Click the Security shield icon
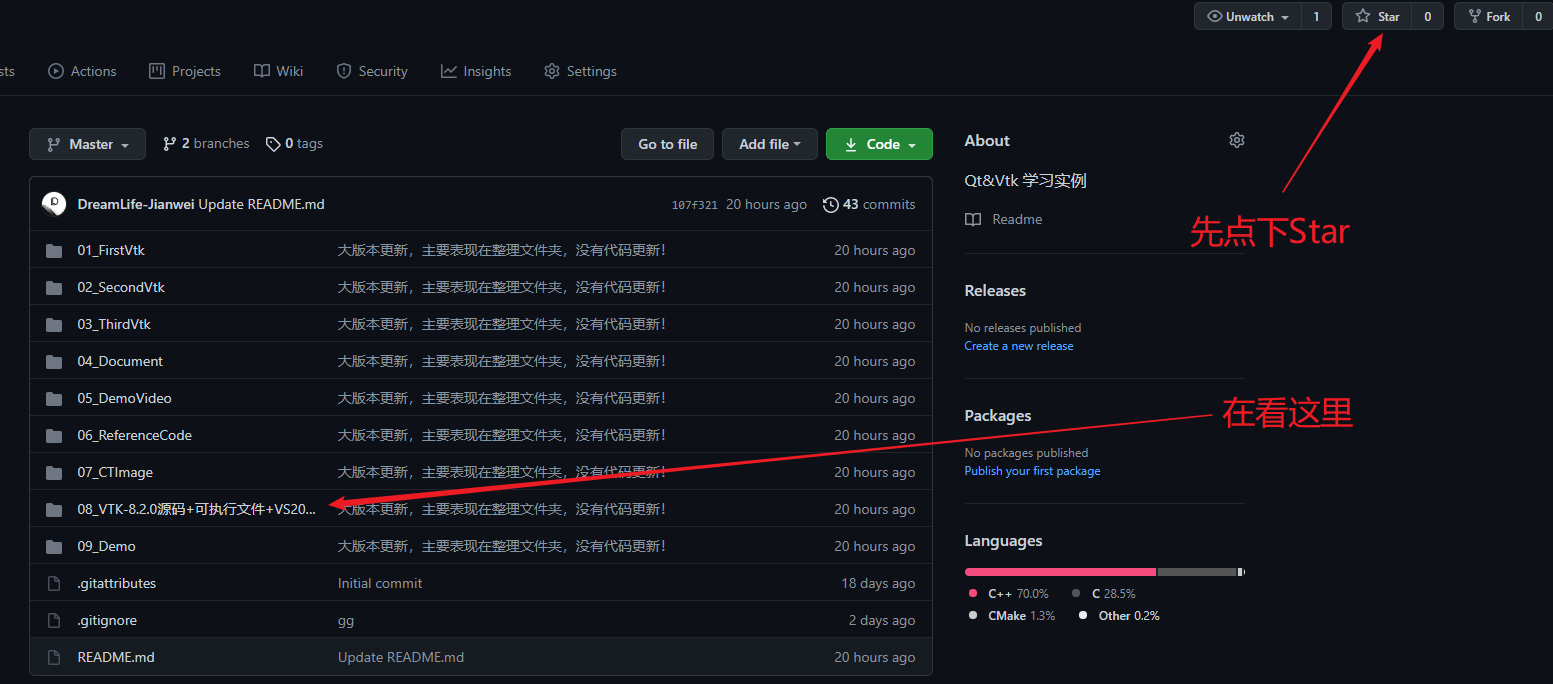The width and height of the screenshot is (1553, 684). [344, 71]
